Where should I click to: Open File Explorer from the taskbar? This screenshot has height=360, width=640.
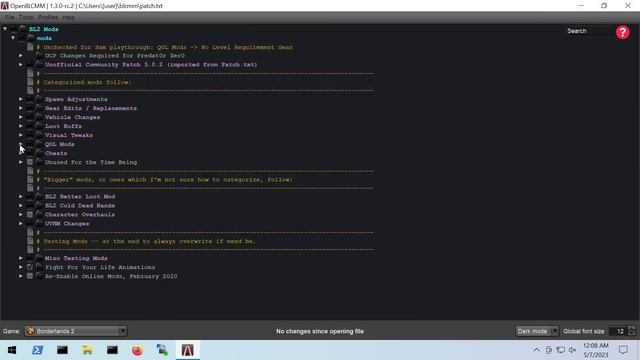coord(87,350)
